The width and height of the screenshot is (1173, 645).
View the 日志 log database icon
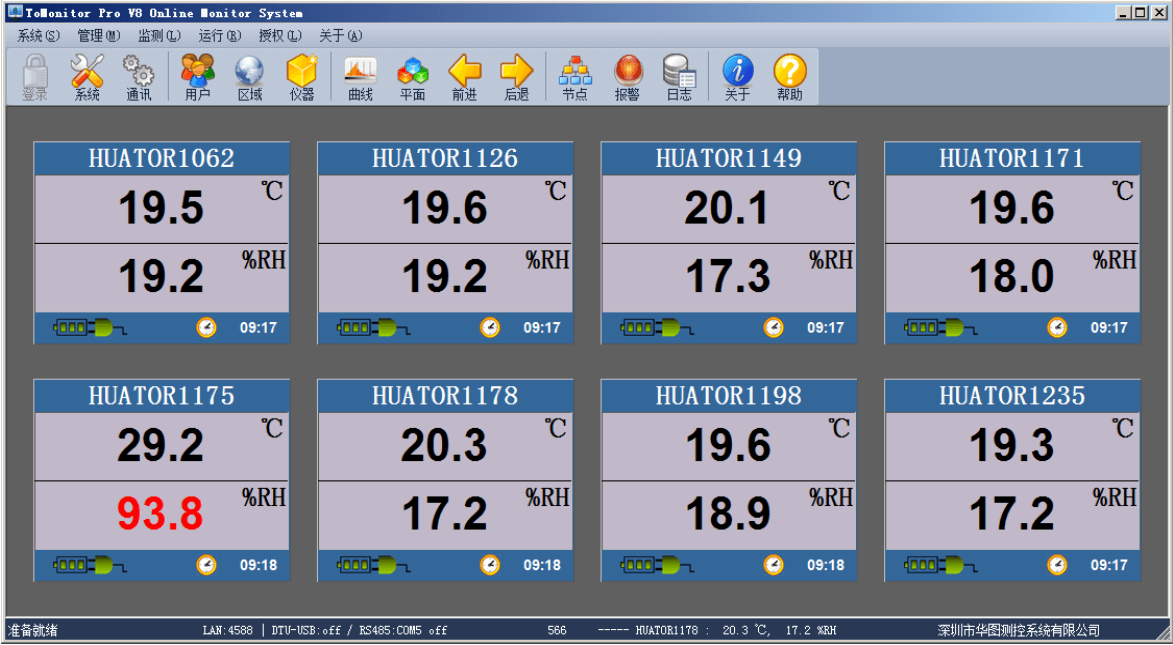[x=679, y=76]
